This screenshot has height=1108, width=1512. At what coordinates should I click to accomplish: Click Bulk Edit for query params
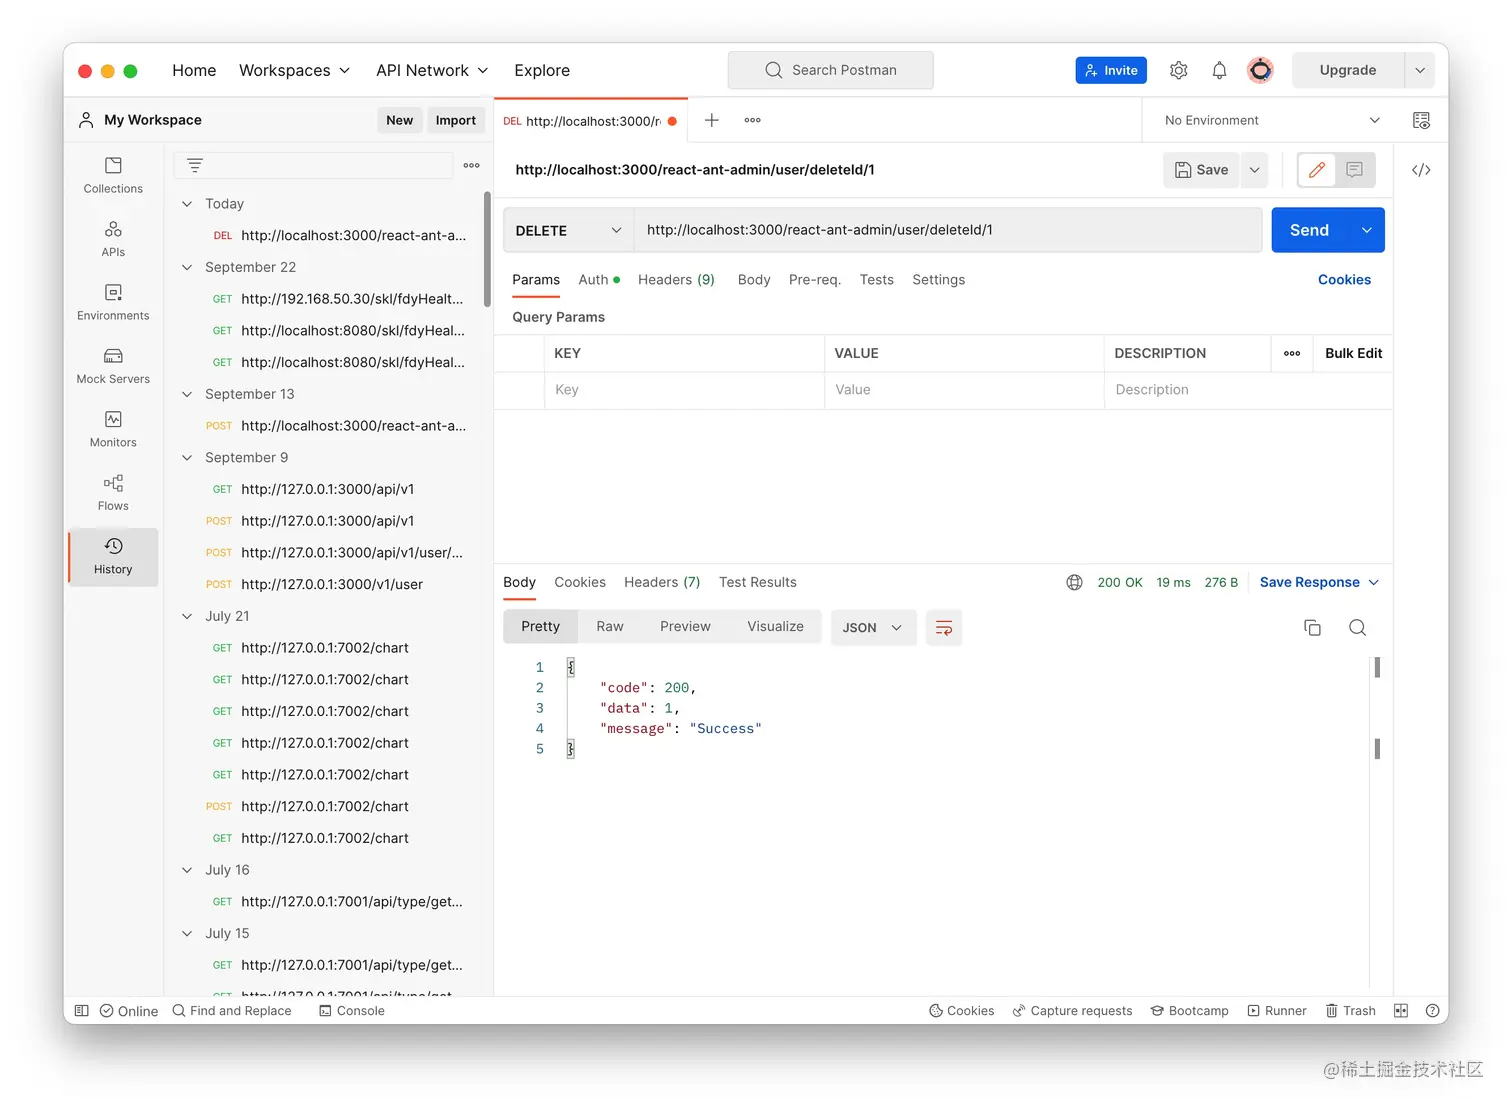(x=1354, y=353)
